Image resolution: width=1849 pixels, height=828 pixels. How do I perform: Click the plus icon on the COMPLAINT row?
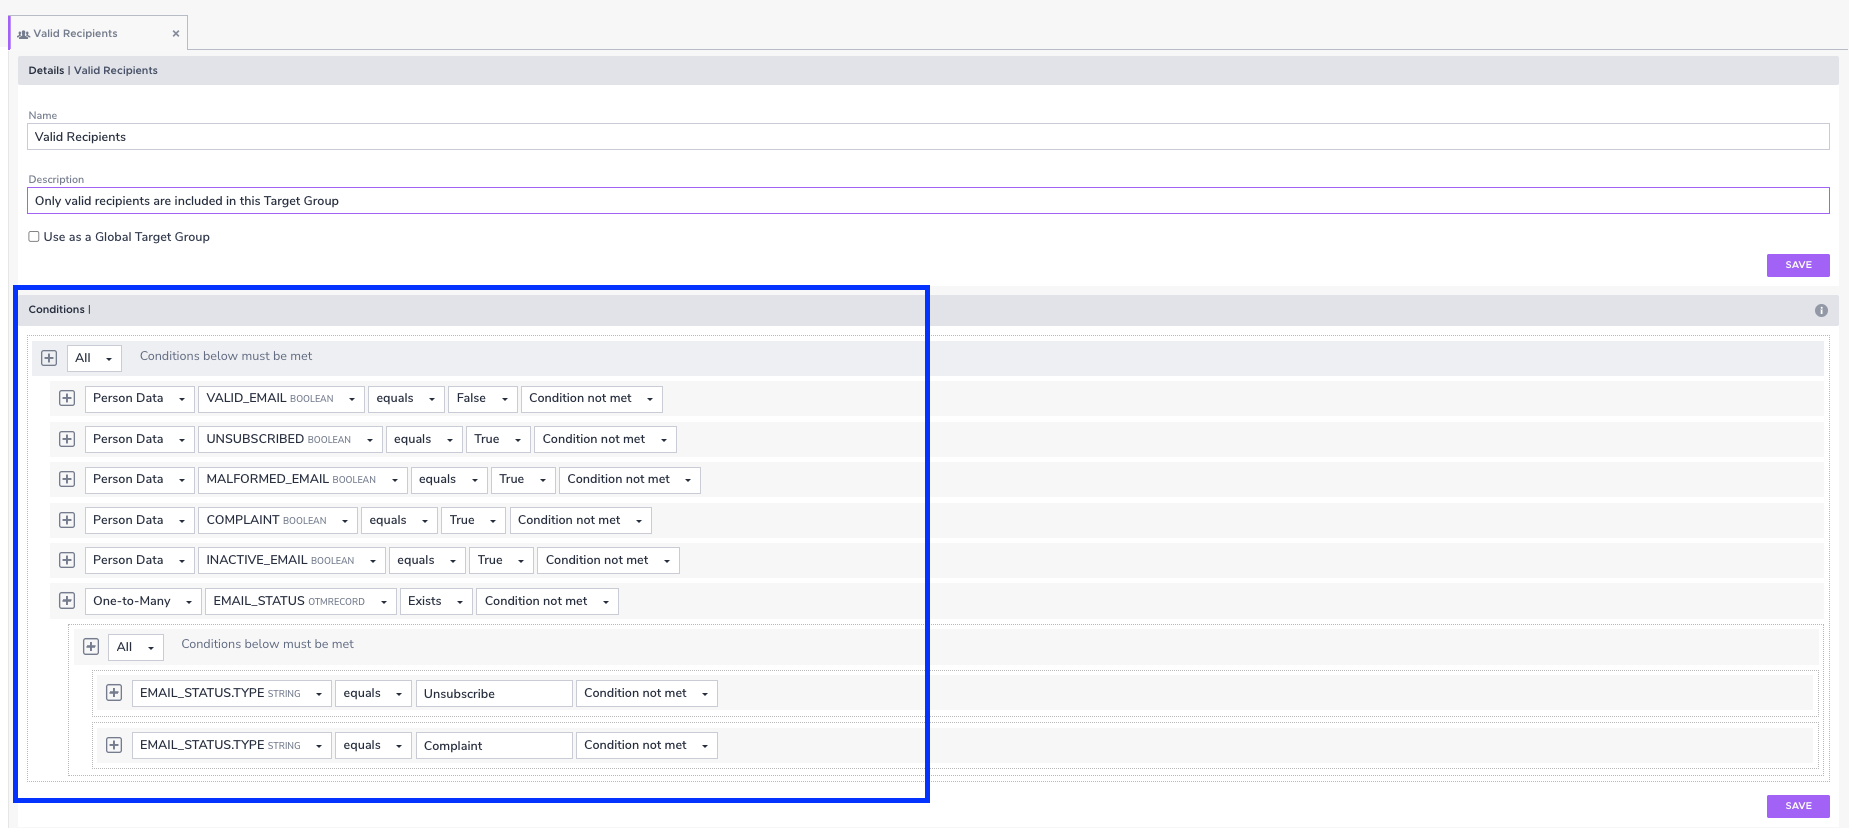pos(67,520)
